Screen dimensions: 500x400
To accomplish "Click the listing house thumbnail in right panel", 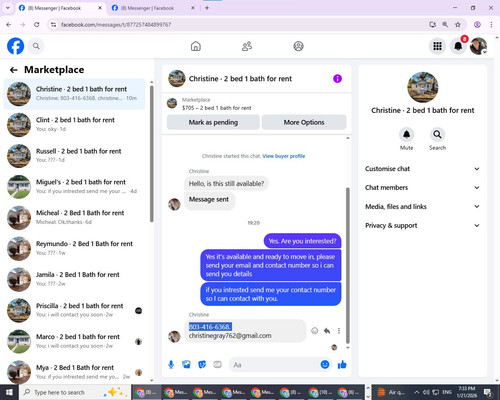I will 423,87.
